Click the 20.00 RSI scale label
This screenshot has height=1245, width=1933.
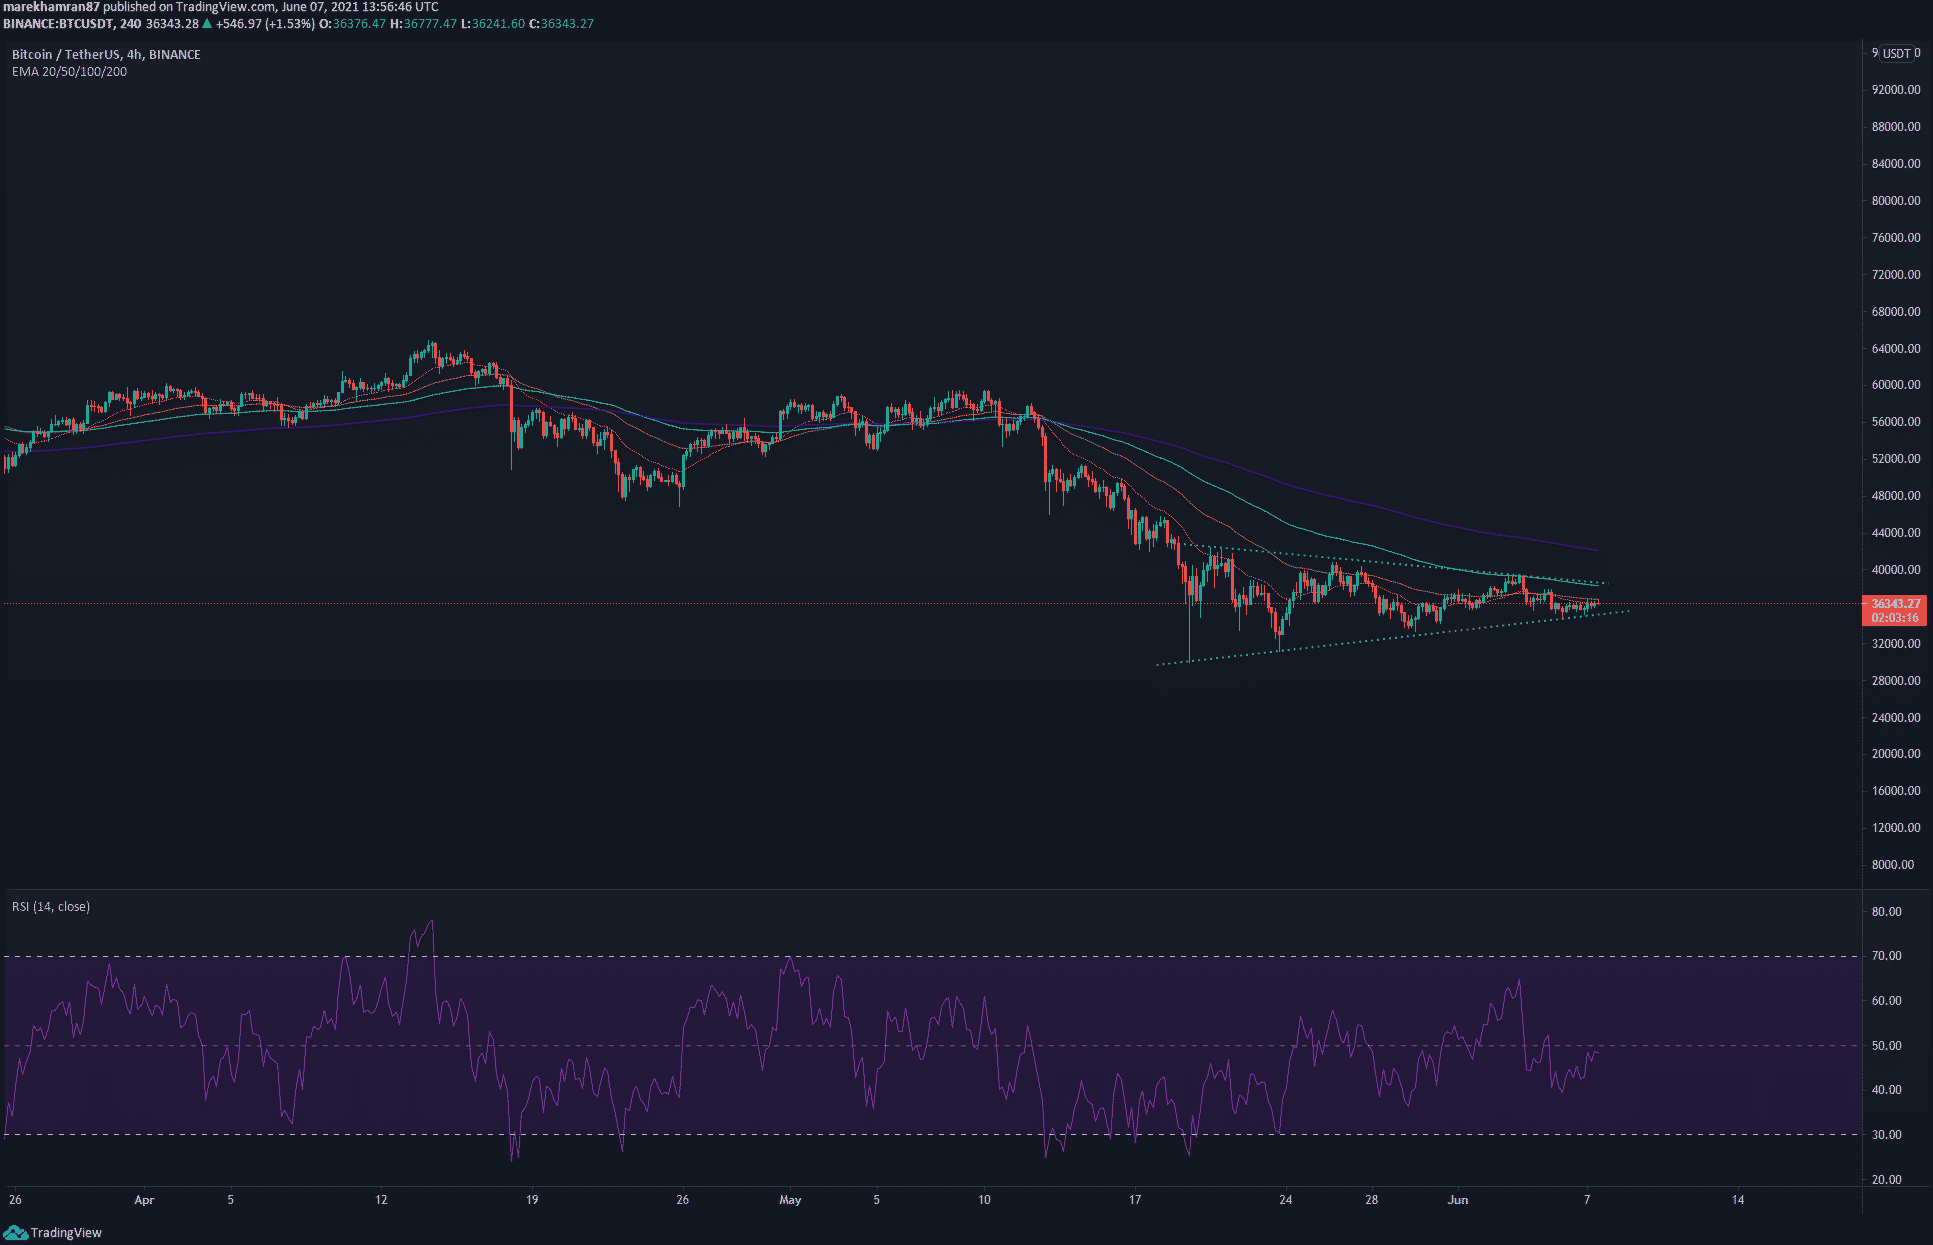pos(1886,1180)
